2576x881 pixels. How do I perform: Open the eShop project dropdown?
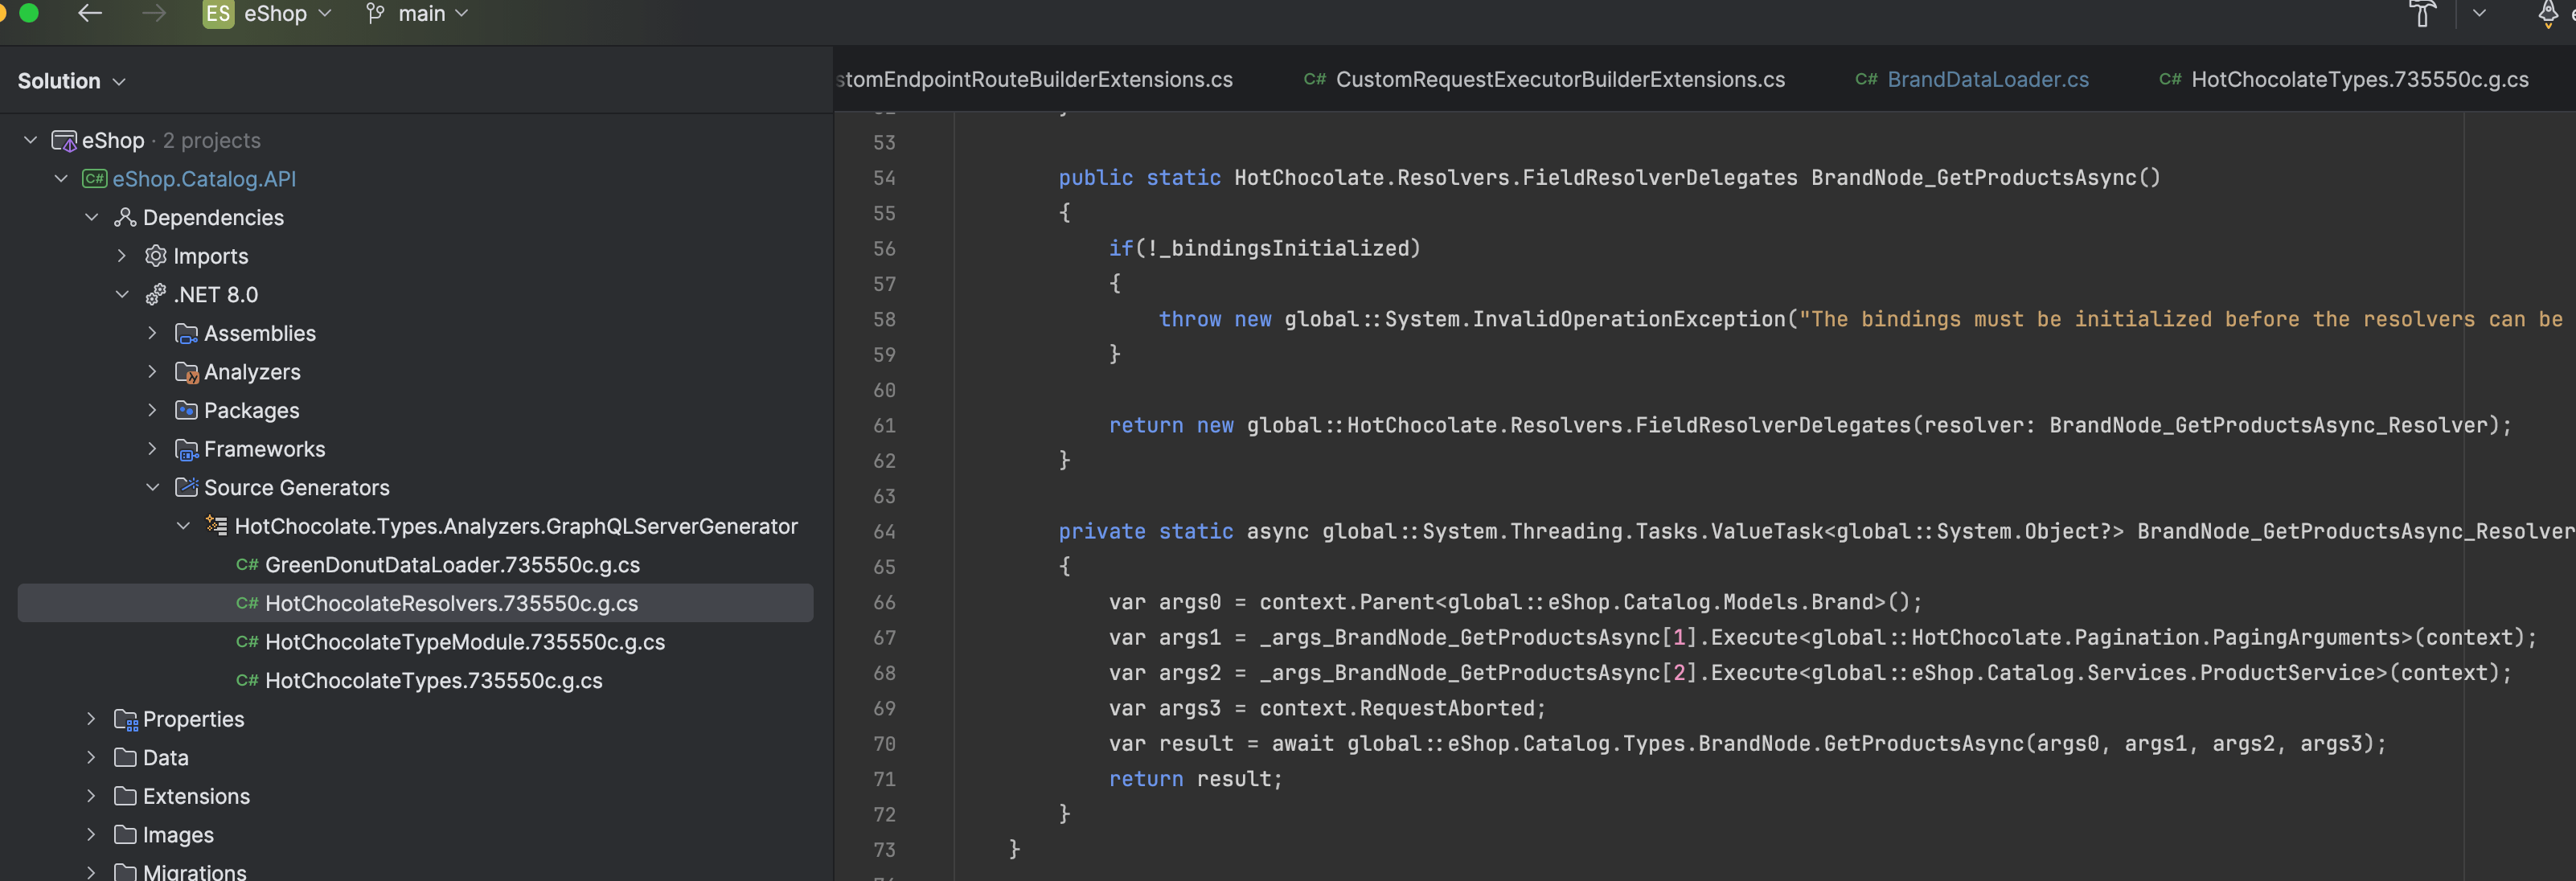tap(287, 14)
